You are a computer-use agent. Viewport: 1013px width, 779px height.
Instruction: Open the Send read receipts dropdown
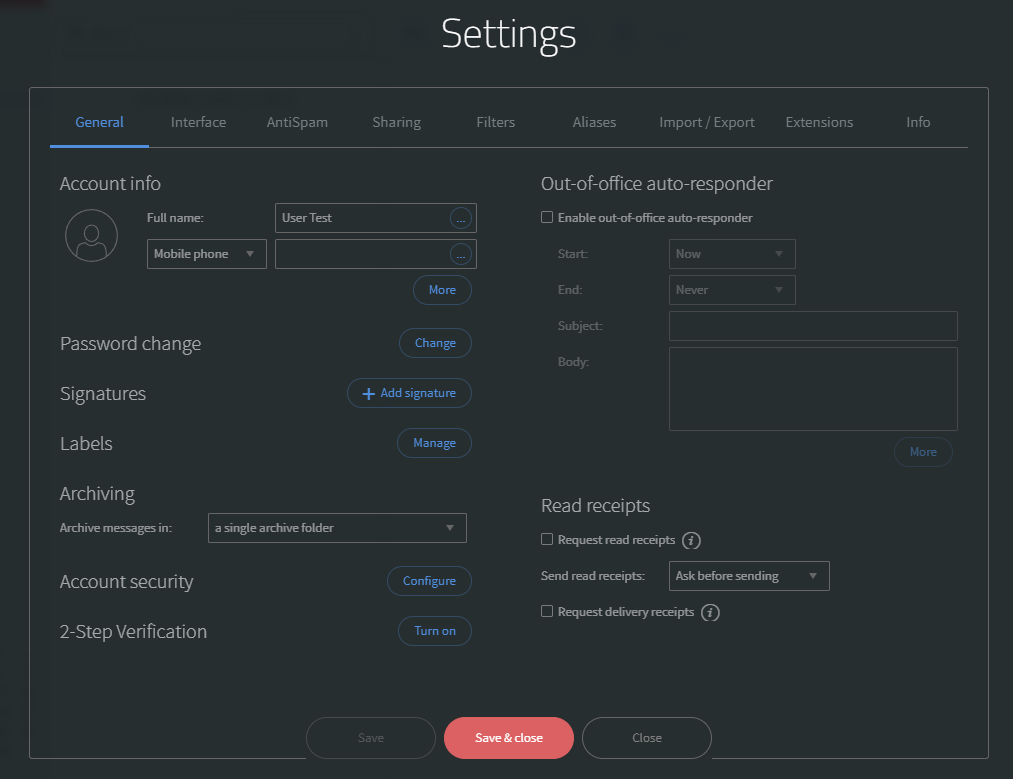click(748, 576)
